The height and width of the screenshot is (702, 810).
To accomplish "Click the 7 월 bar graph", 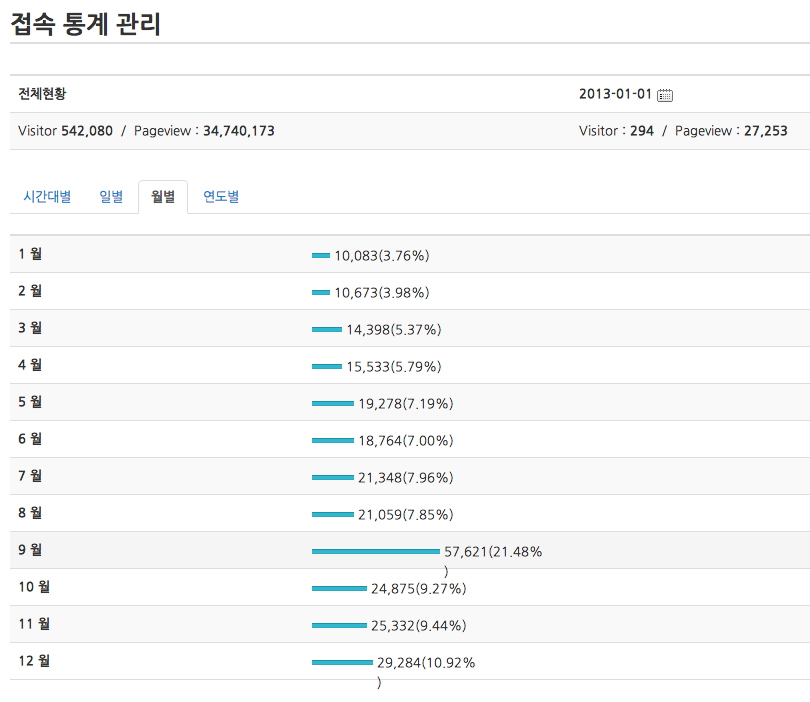I will (332, 477).
